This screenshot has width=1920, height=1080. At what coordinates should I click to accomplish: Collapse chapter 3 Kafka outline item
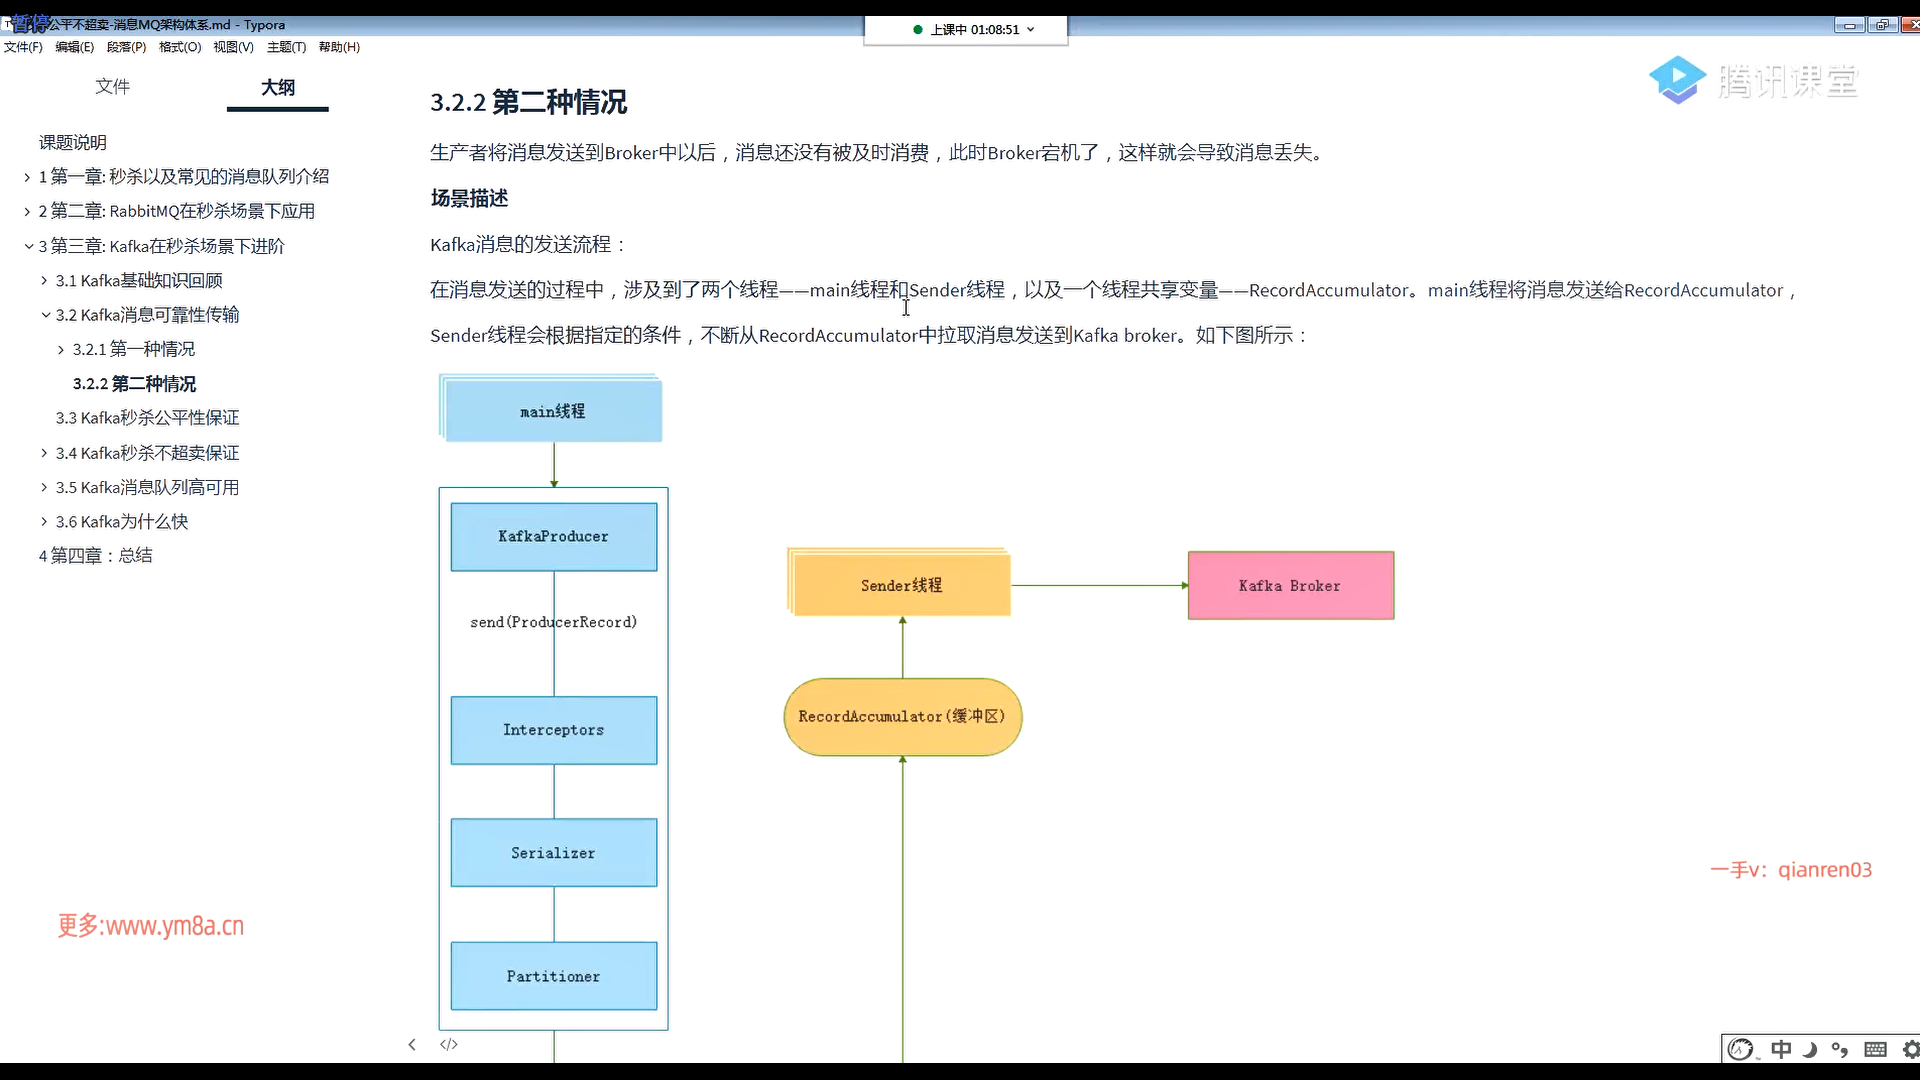(x=29, y=246)
